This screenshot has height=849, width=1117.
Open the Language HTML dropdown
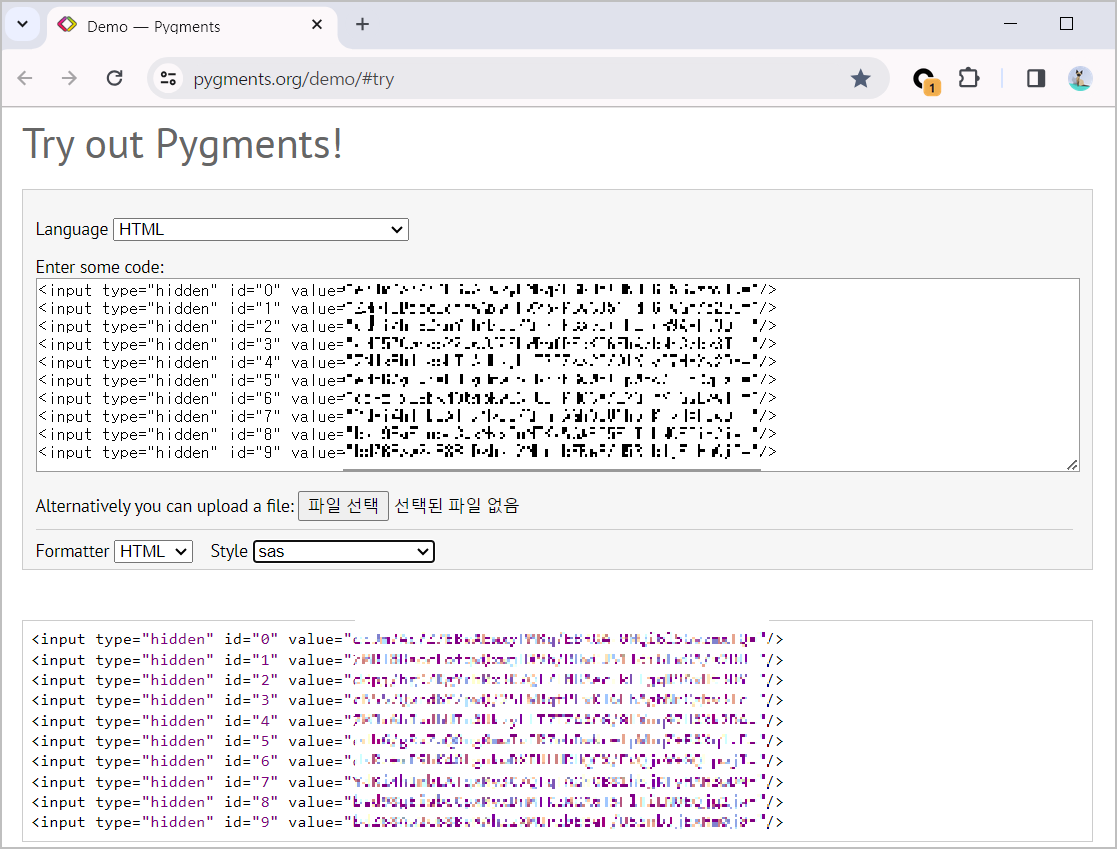pyautogui.click(x=261, y=229)
